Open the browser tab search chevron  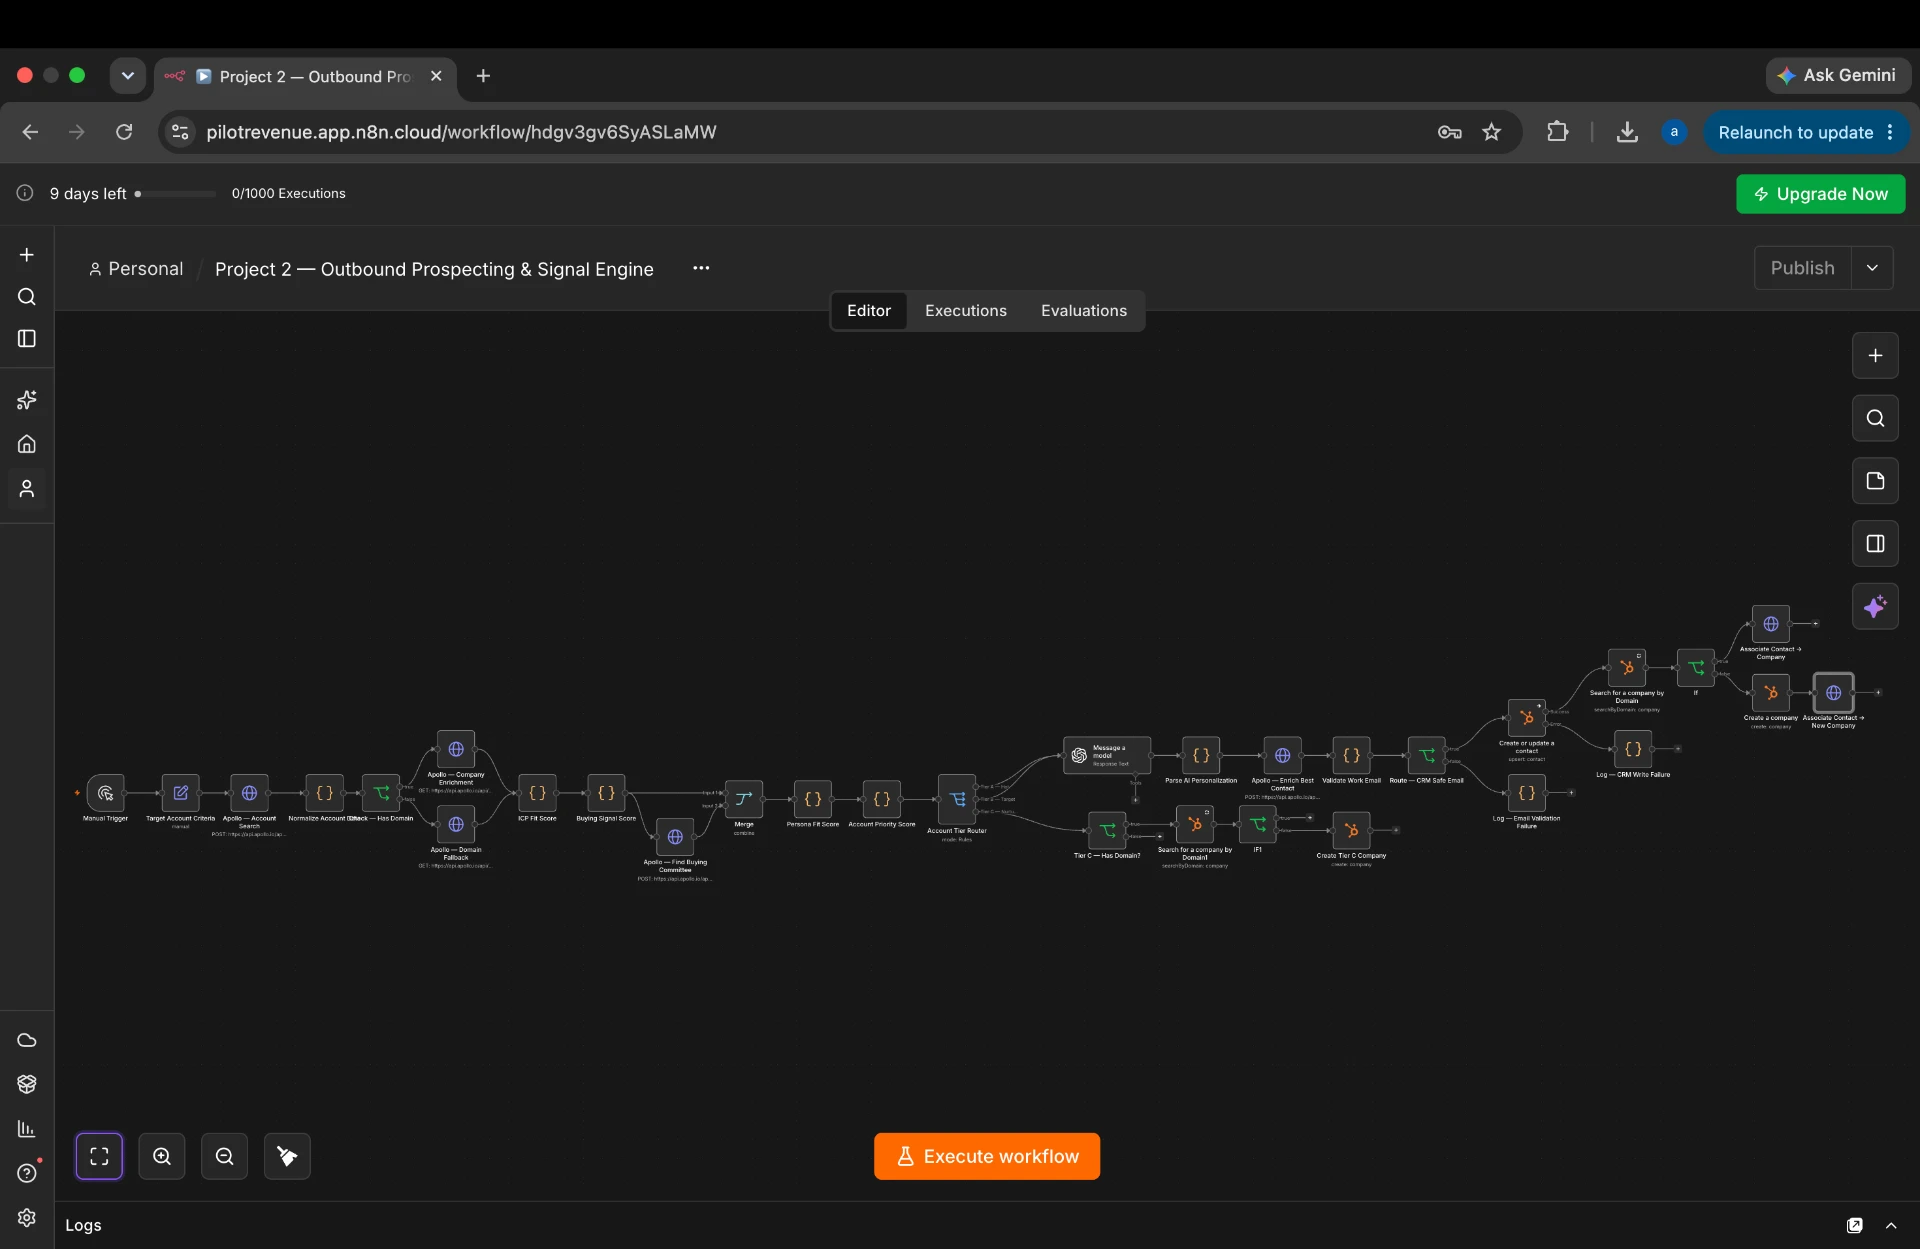[128, 76]
